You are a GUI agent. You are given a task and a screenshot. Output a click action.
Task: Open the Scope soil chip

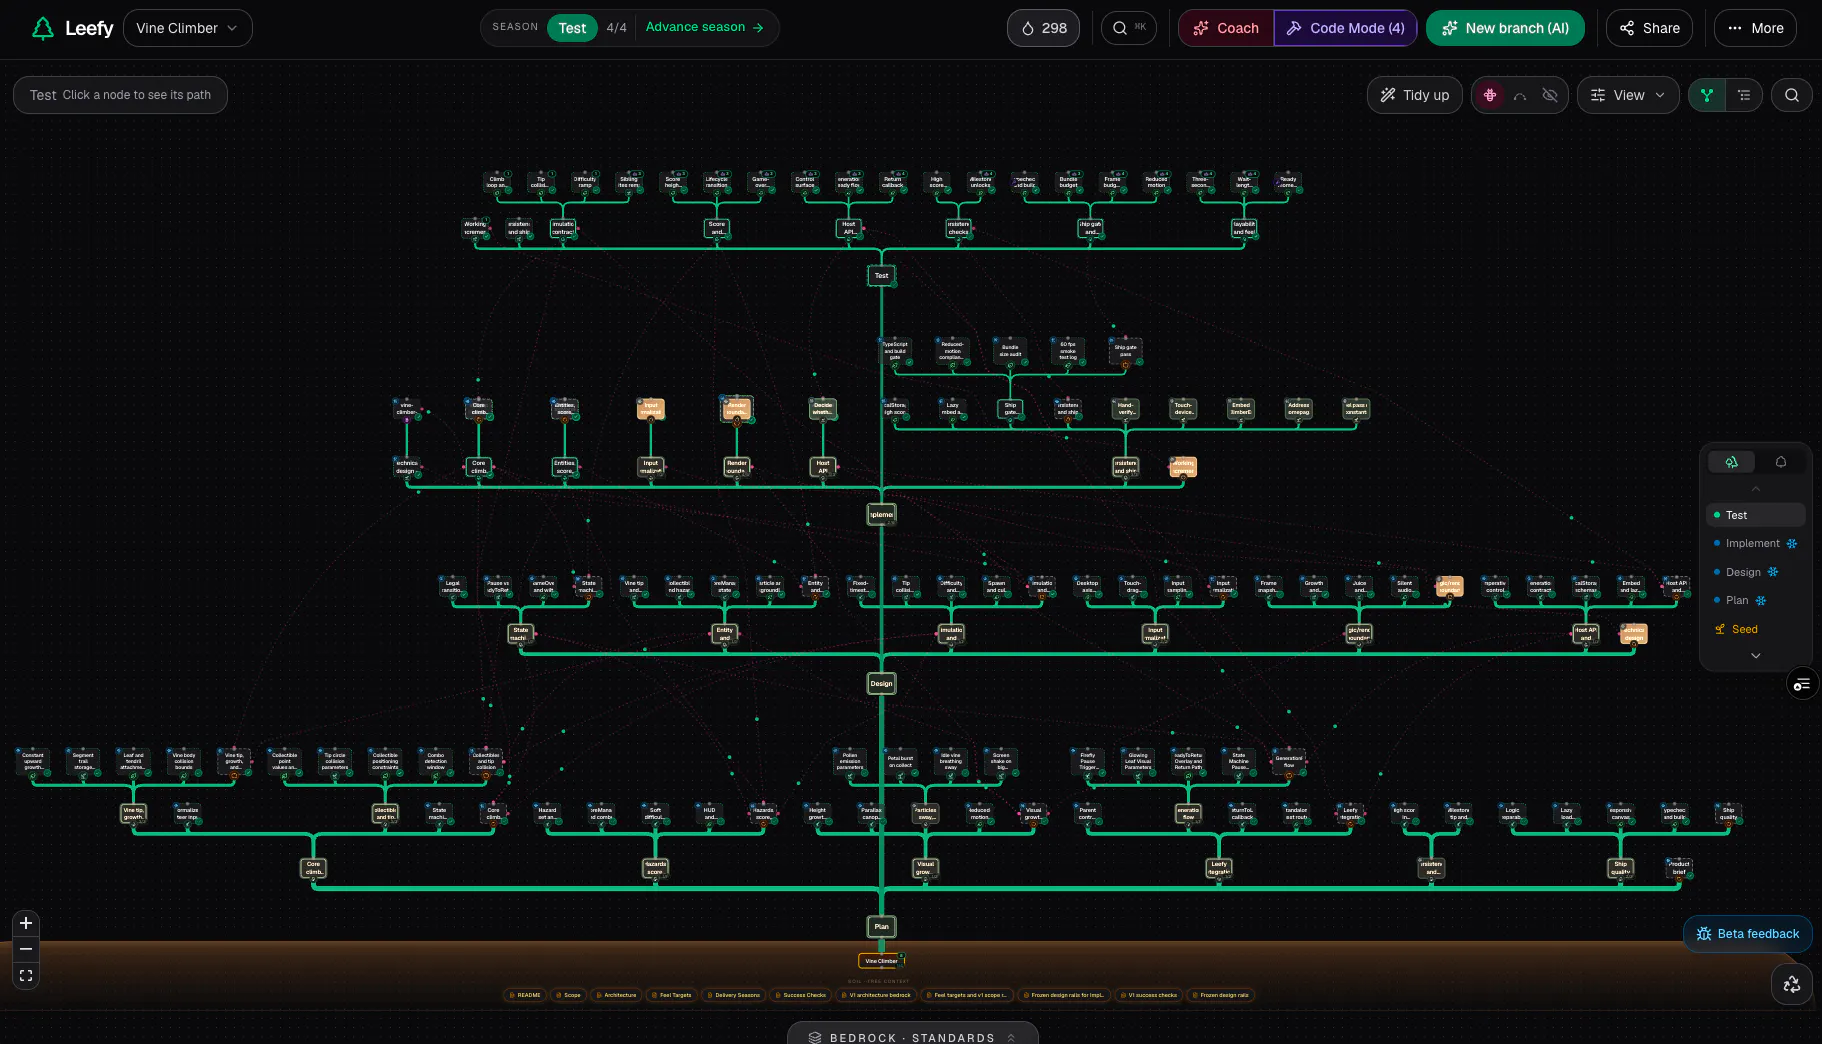pos(568,995)
